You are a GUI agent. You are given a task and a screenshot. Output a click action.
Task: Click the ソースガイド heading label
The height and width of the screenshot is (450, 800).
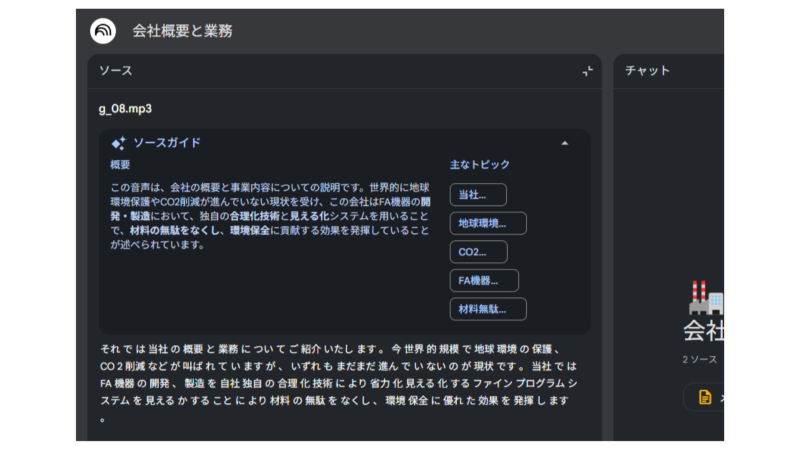point(167,143)
